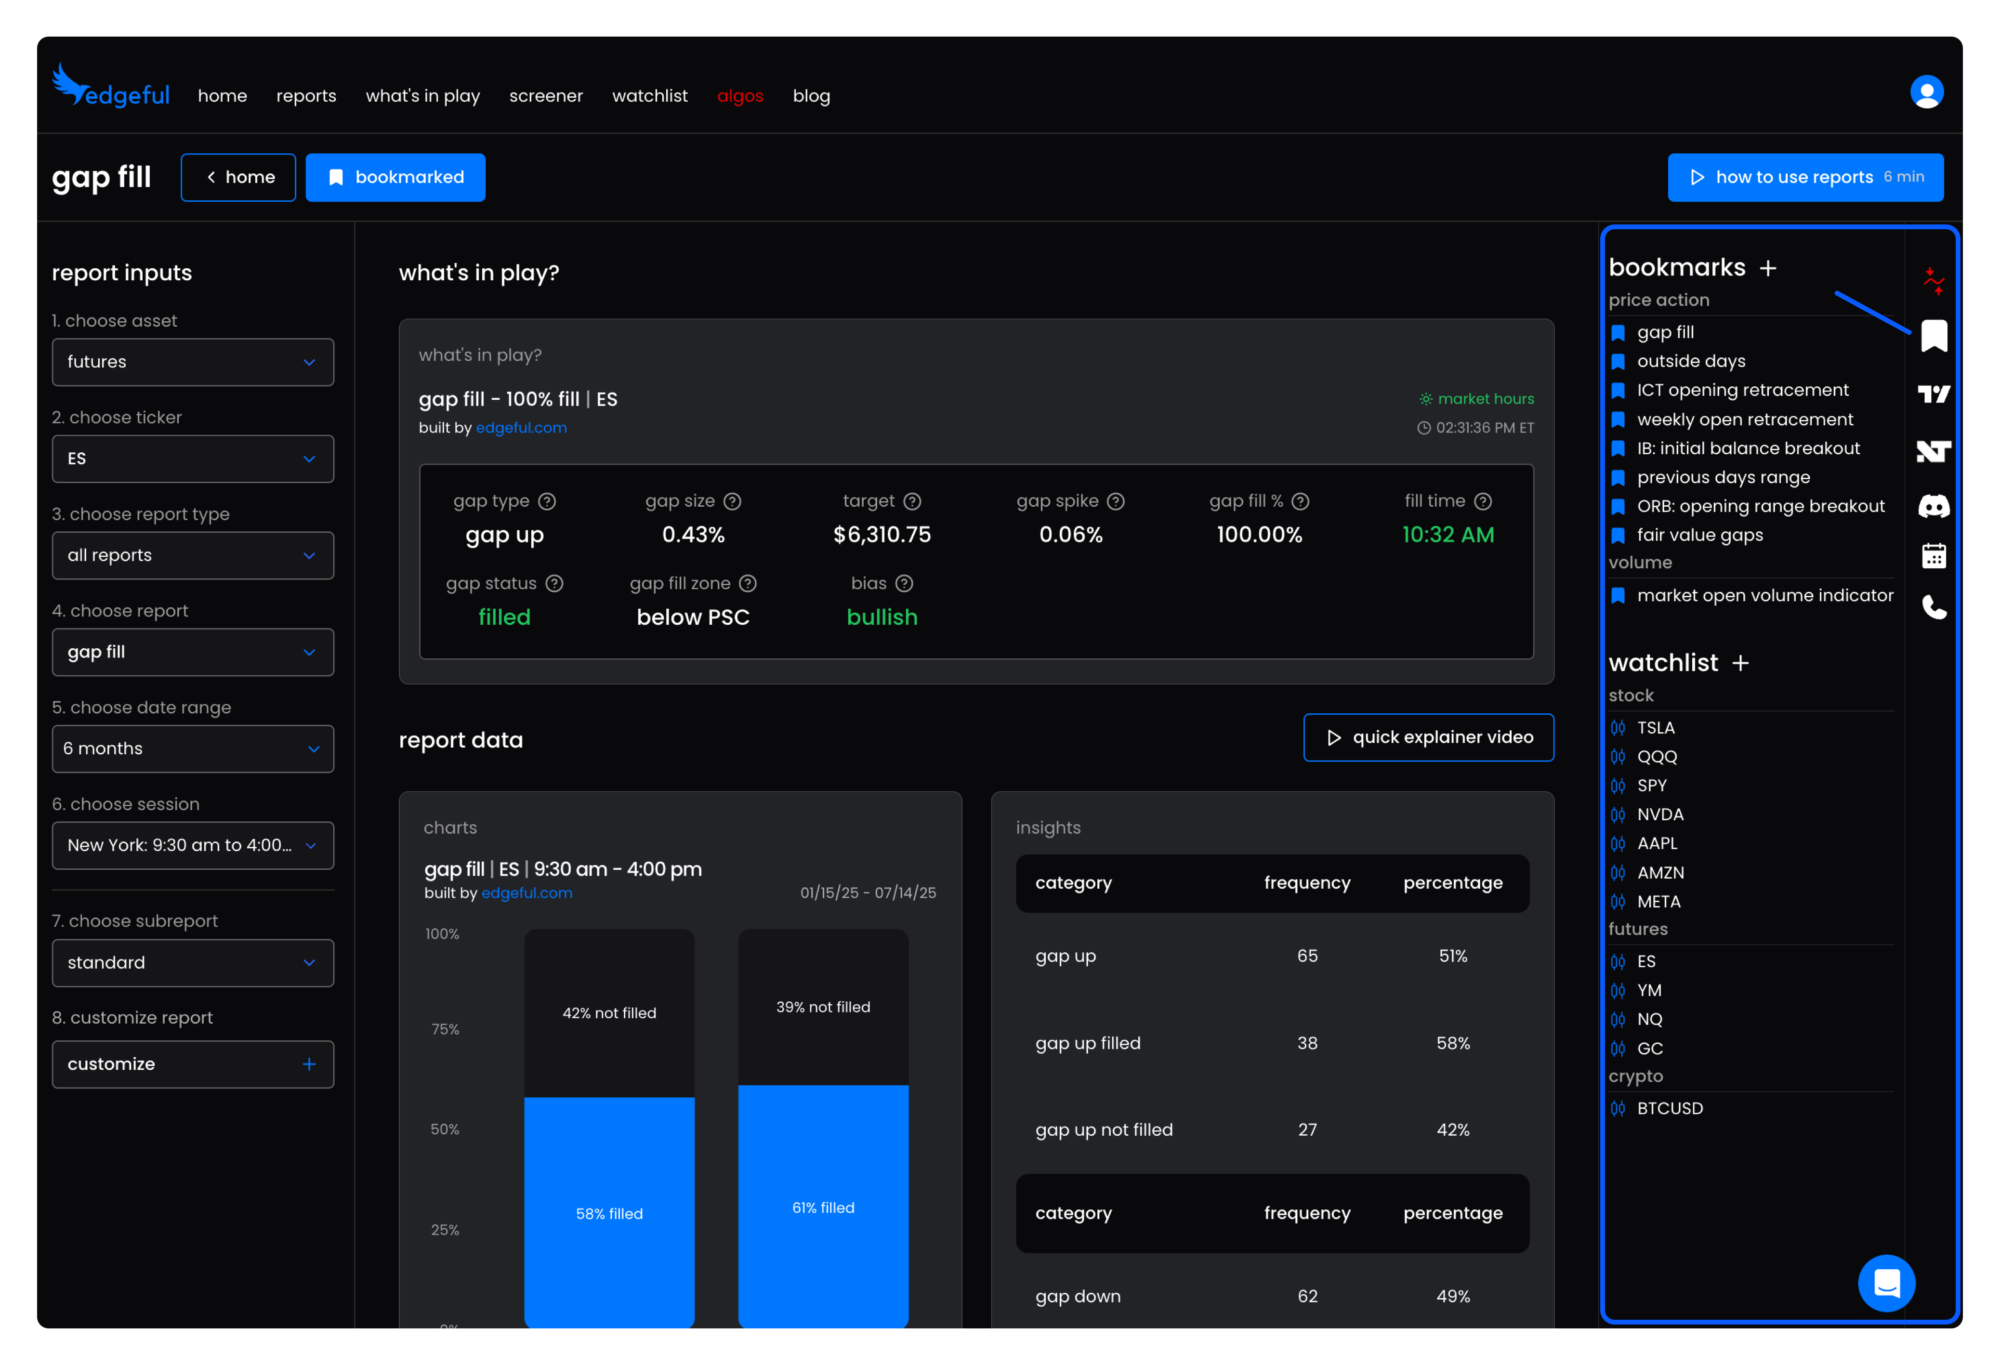Expand the 6 months date range dropdown

point(193,749)
